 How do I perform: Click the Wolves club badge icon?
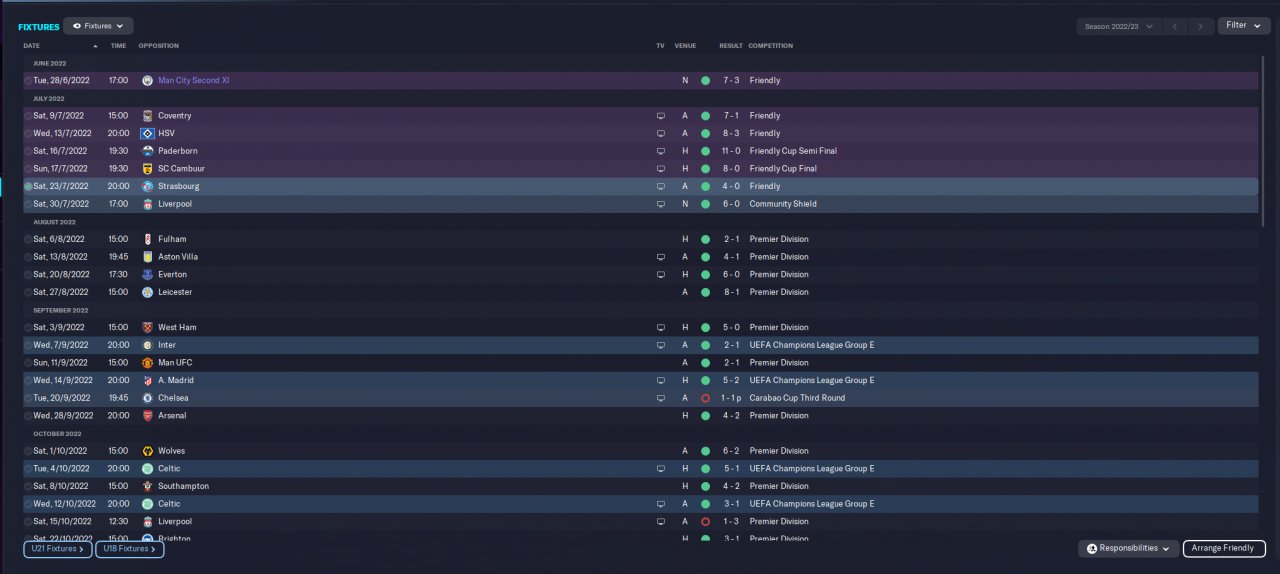click(147, 451)
